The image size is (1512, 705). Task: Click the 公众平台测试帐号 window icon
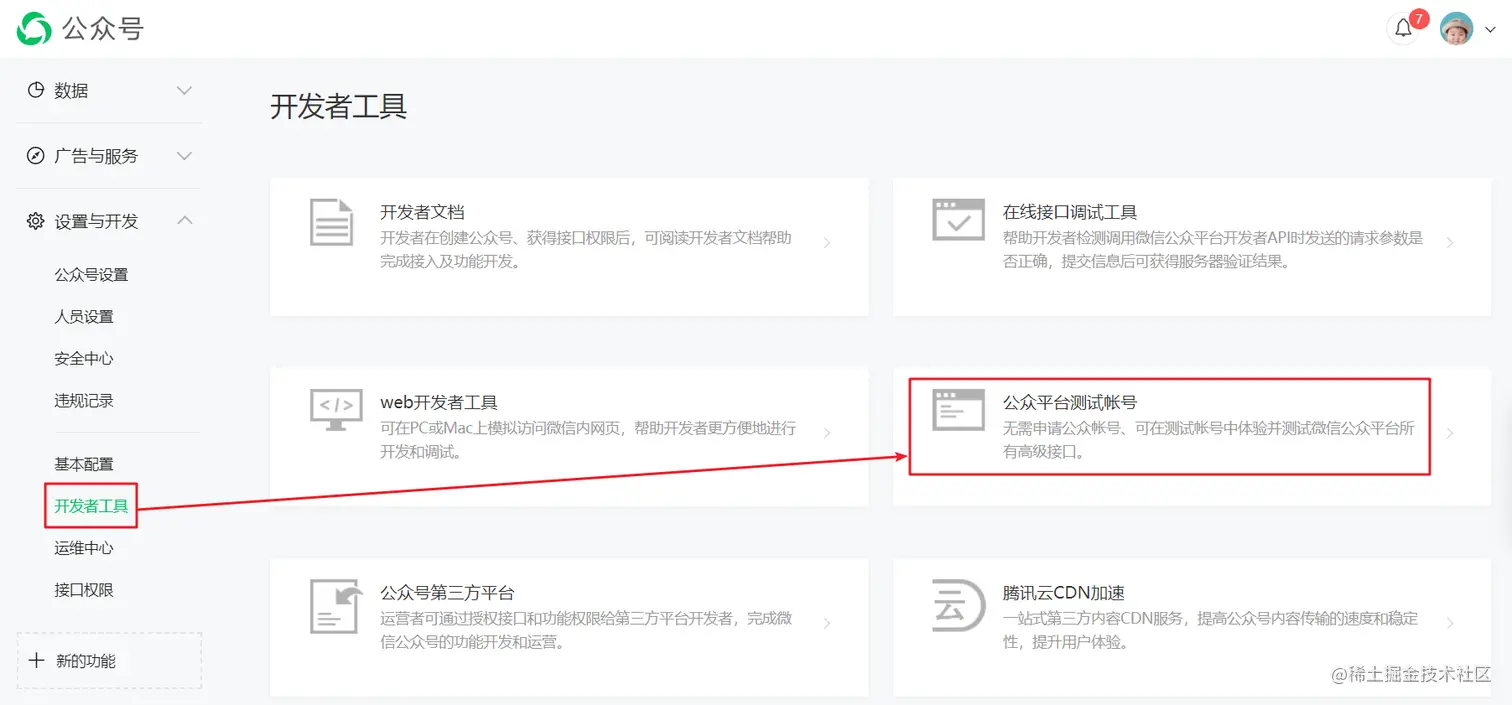(958, 410)
